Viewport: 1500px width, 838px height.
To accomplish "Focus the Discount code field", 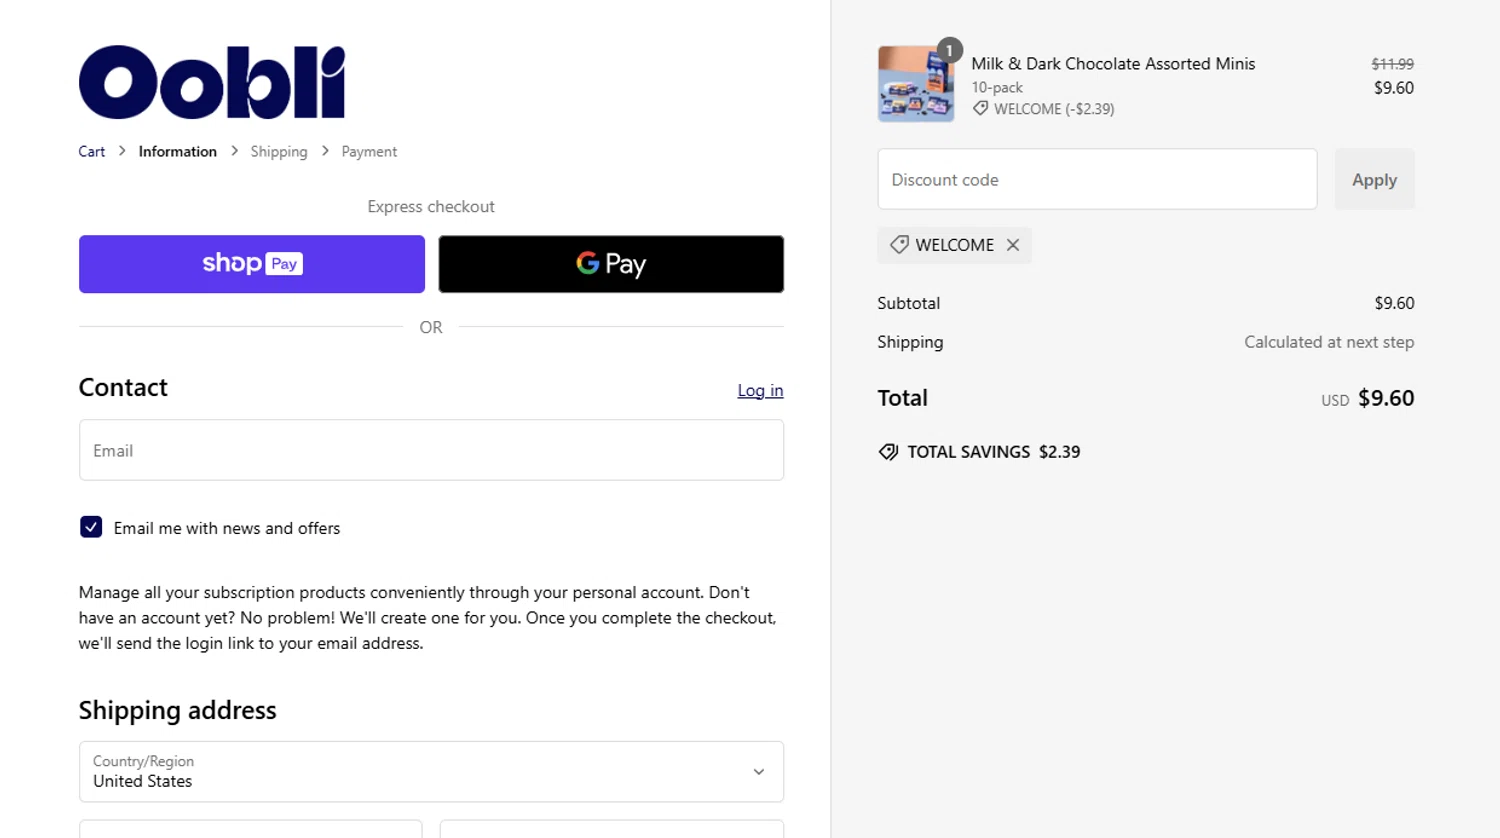I will coord(1097,179).
